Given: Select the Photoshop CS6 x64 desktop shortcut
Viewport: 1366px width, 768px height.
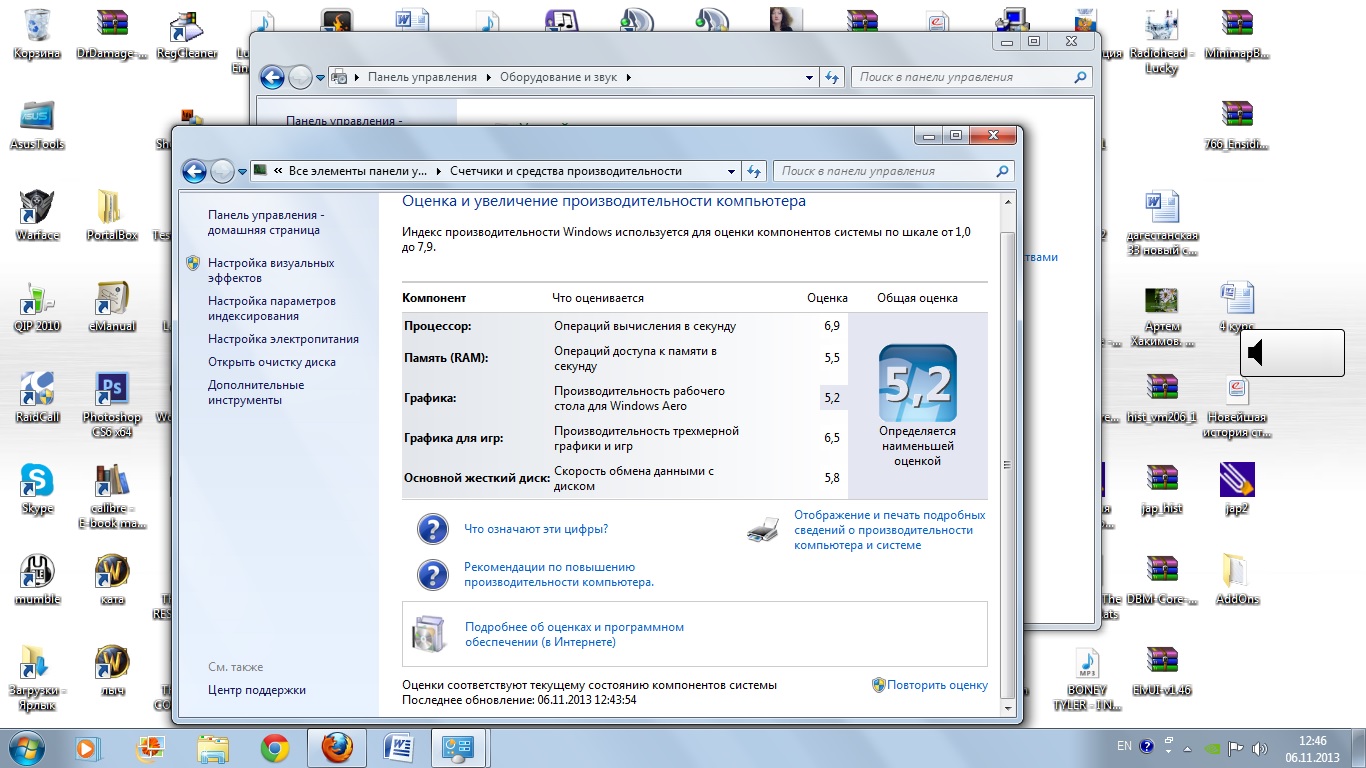Looking at the screenshot, I should pyautogui.click(x=112, y=404).
